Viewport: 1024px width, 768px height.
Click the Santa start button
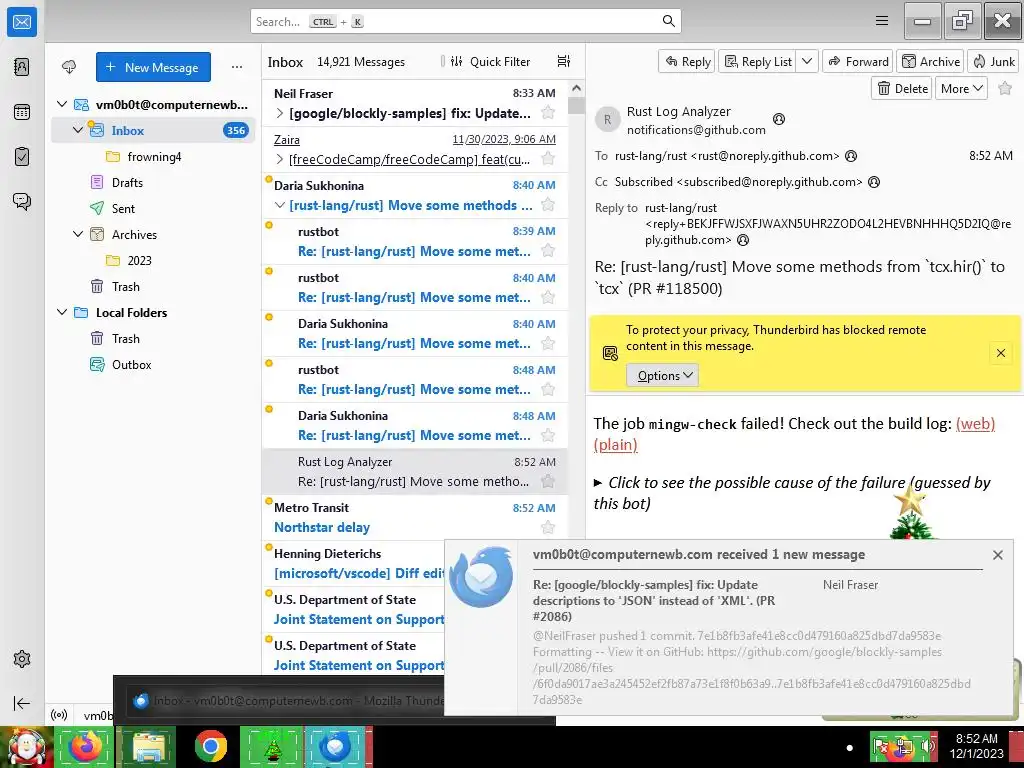point(26,746)
